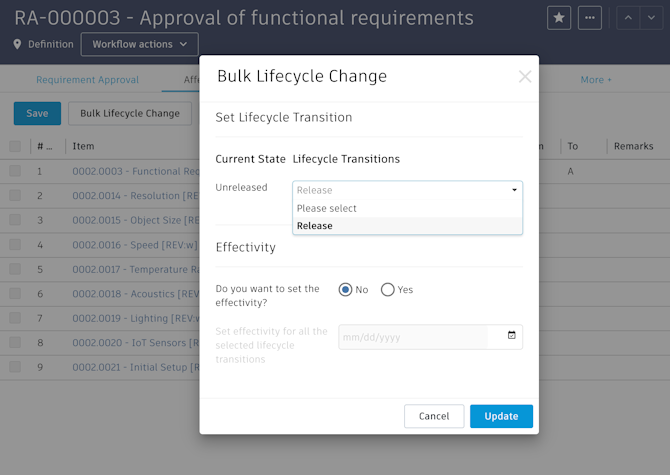
Task: Select the No effectivity radio button
Action: [346, 290]
